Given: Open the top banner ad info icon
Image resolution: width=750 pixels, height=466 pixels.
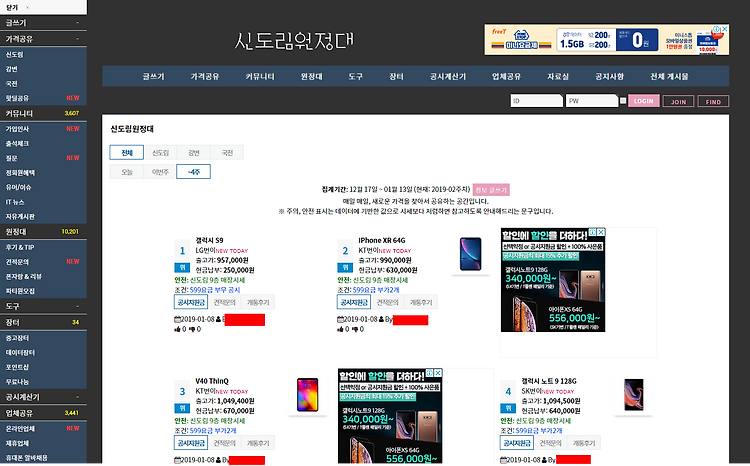Looking at the screenshot, I should pyautogui.click(x=717, y=29).
